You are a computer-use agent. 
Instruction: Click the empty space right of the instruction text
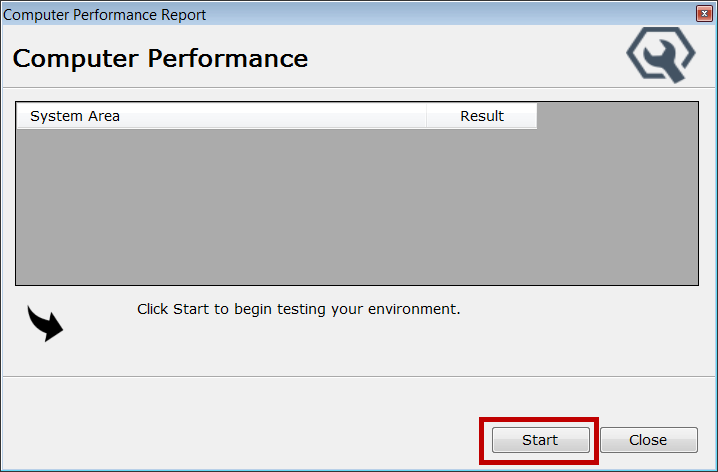coord(580,309)
